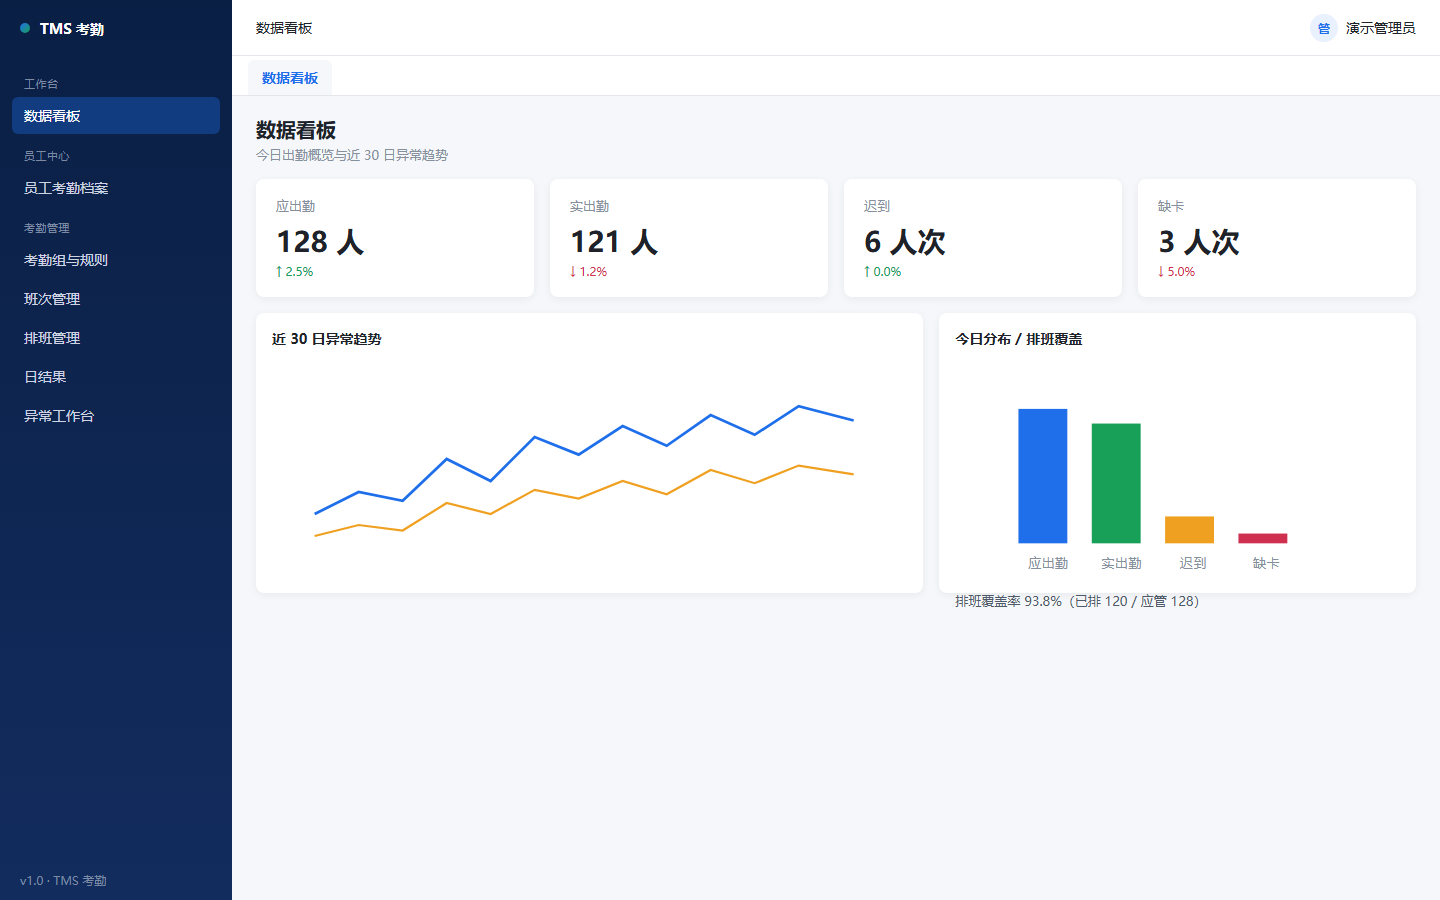
Task: Click the down arrow beside 1.2%
Action: pos(573,271)
